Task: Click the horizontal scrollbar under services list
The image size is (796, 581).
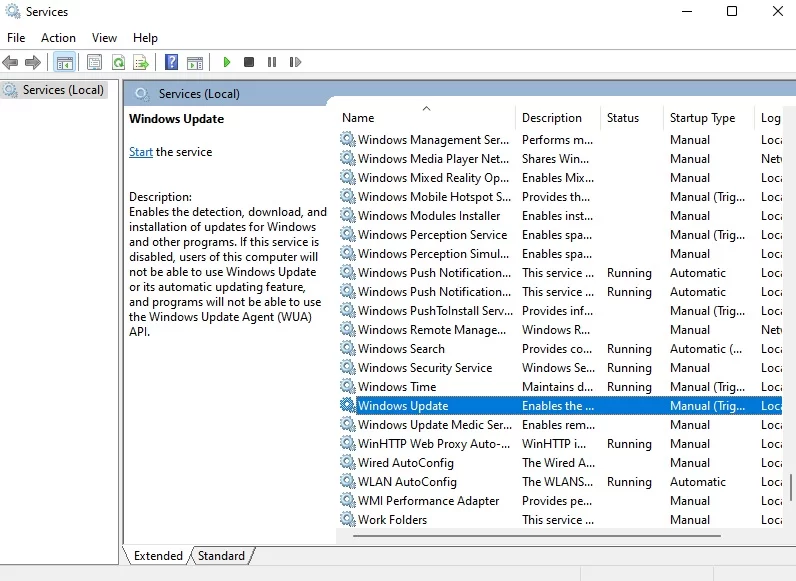Action: click(537, 535)
